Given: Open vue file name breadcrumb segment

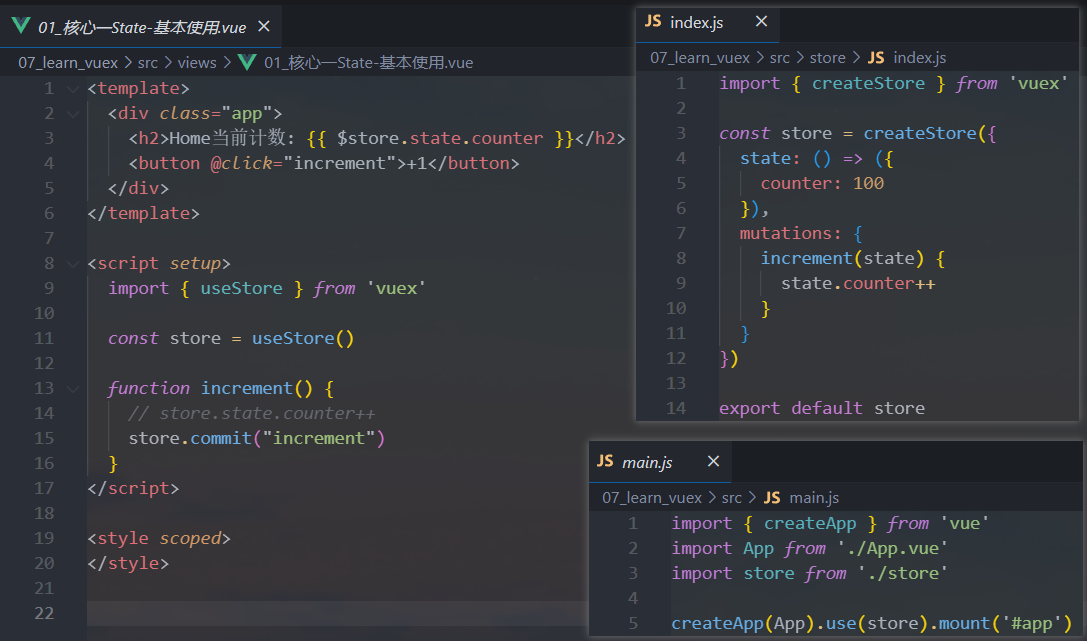Looking at the screenshot, I should [368, 62].
